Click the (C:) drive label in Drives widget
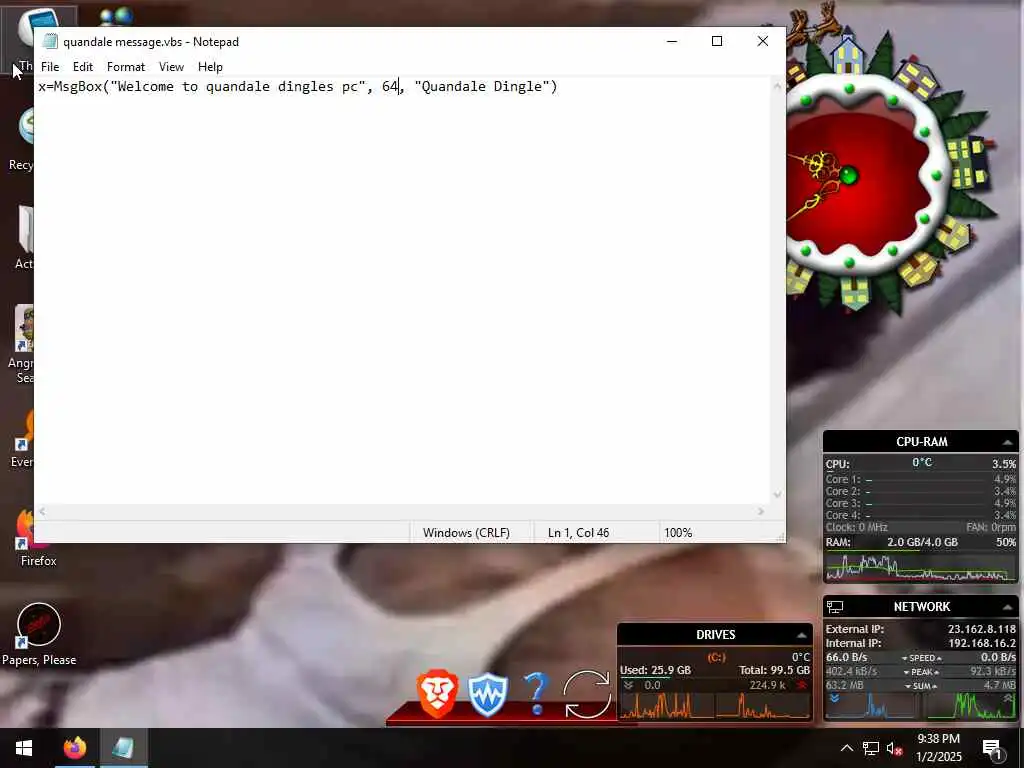 coord(716,657)
